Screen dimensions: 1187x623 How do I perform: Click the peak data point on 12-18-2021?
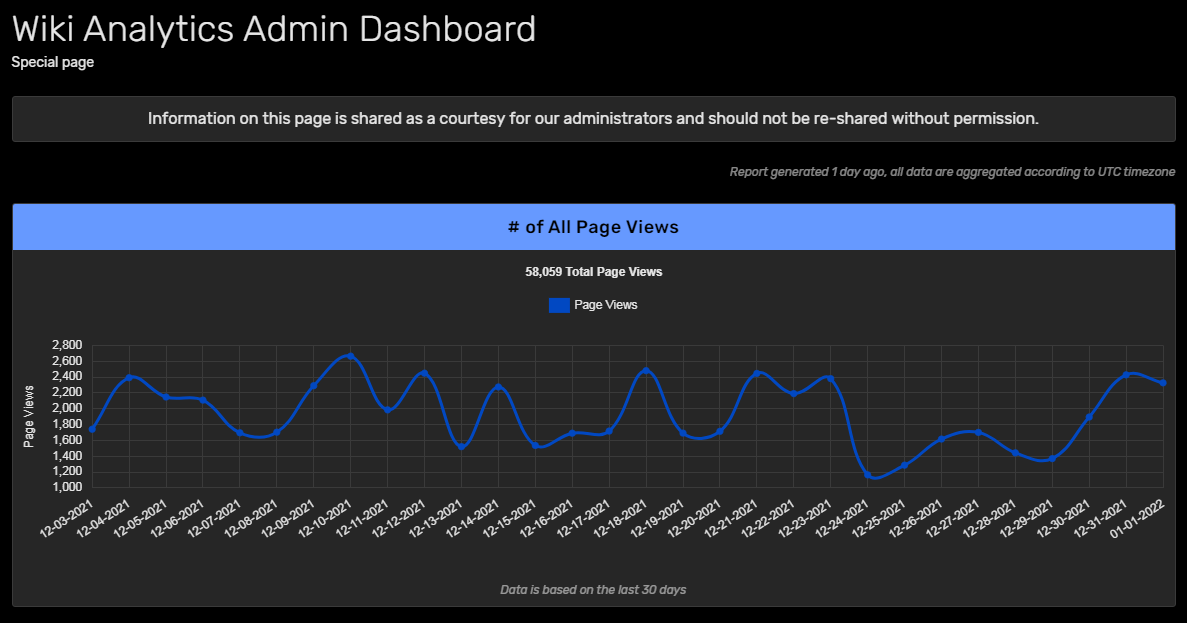[x=645, y=369]
